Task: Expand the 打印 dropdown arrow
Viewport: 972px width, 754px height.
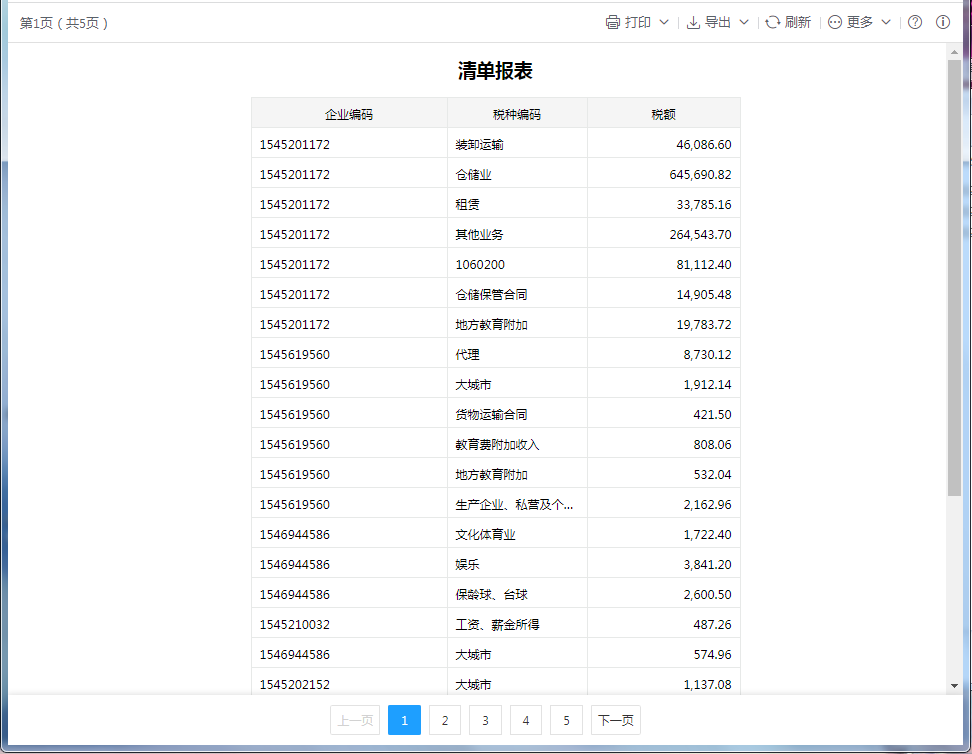Action: (664, 22)
